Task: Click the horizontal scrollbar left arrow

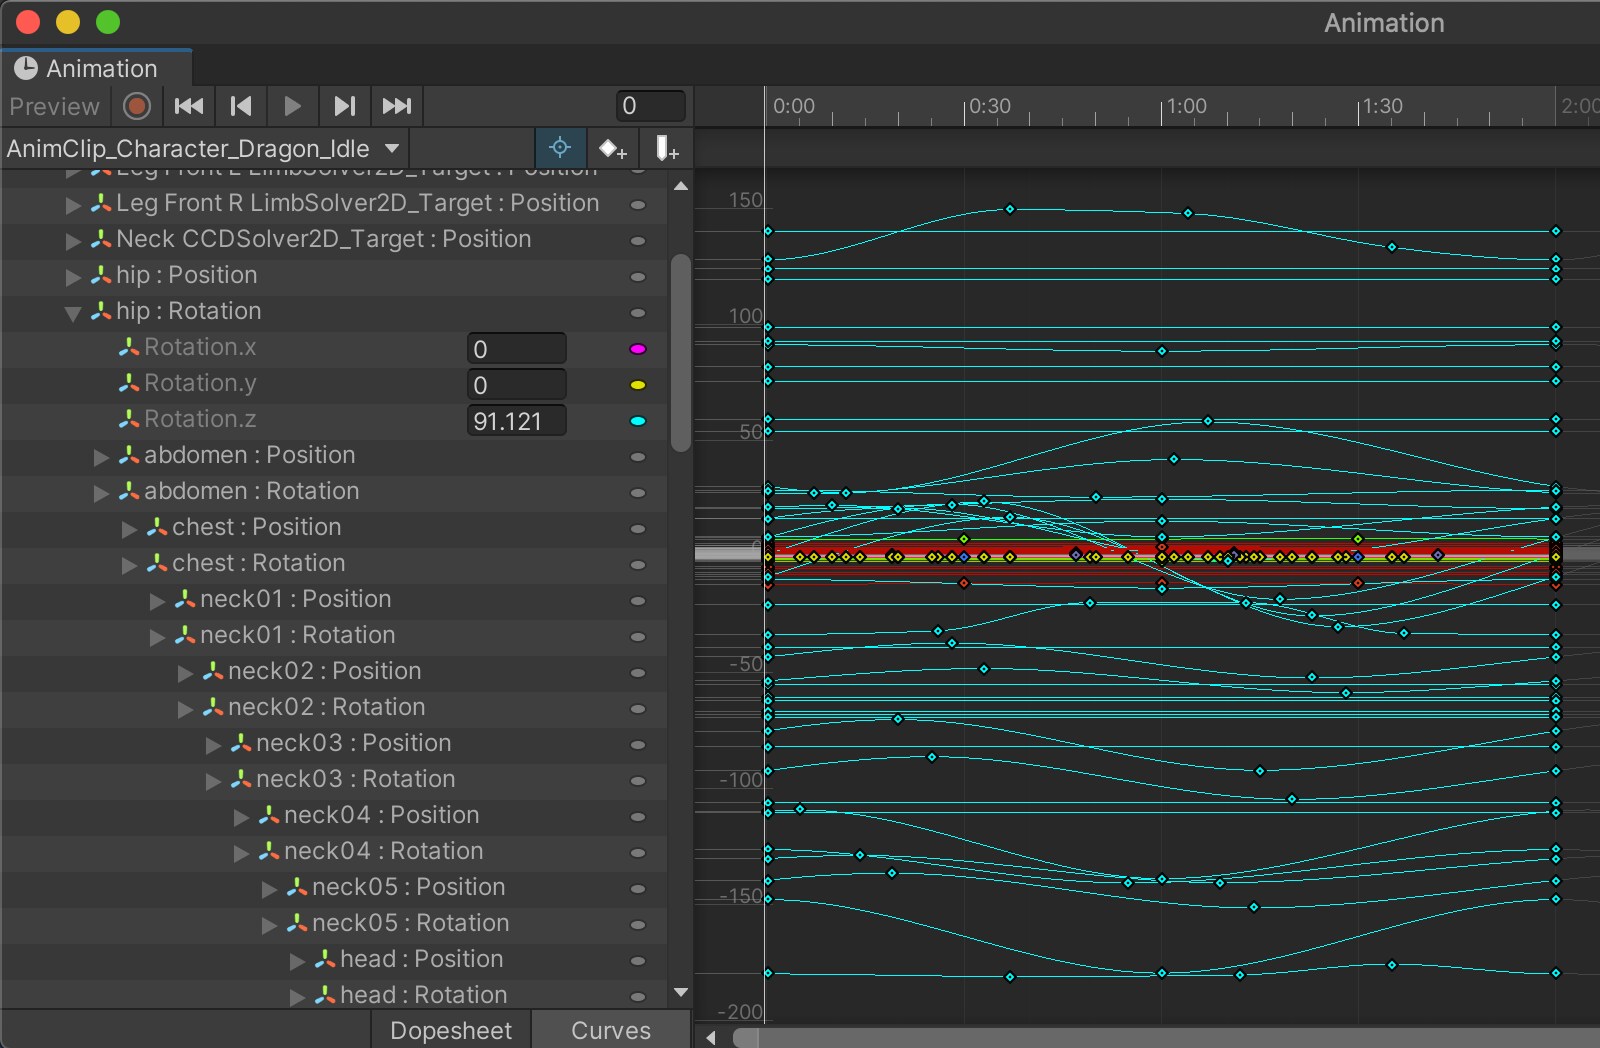Action: point(711,1037)
